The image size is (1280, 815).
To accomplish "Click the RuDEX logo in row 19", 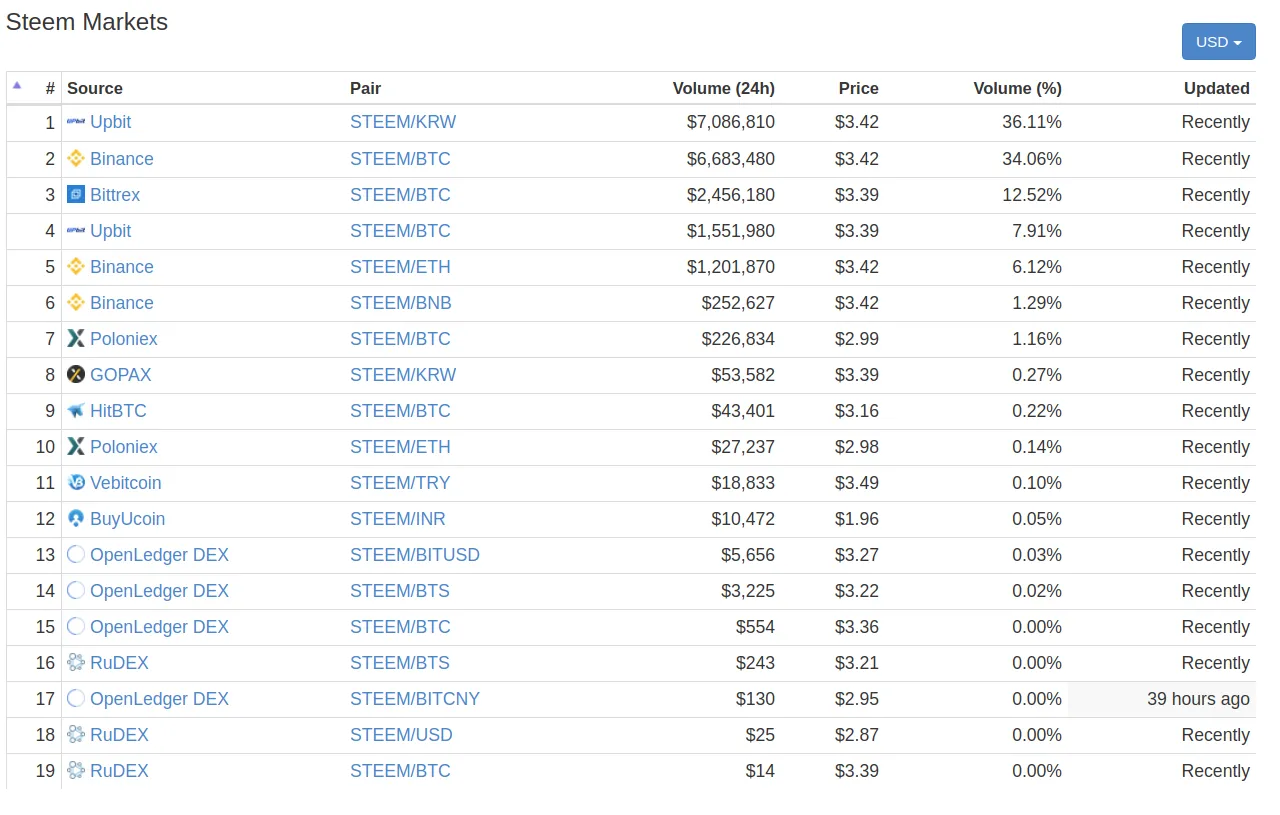I will tap(76, 770).
